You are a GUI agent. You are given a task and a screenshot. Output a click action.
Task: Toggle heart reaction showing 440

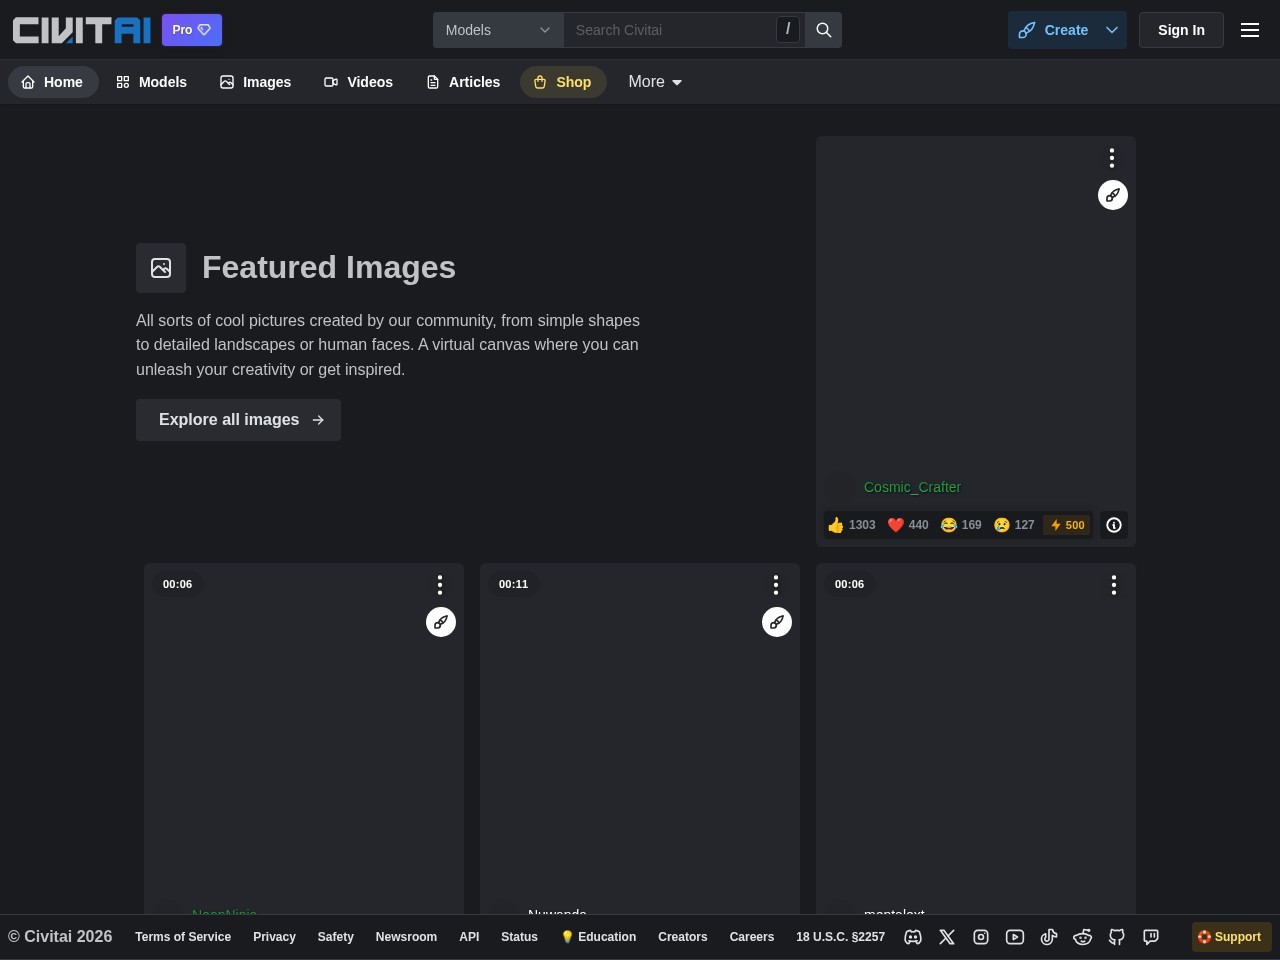pos(908,525)
